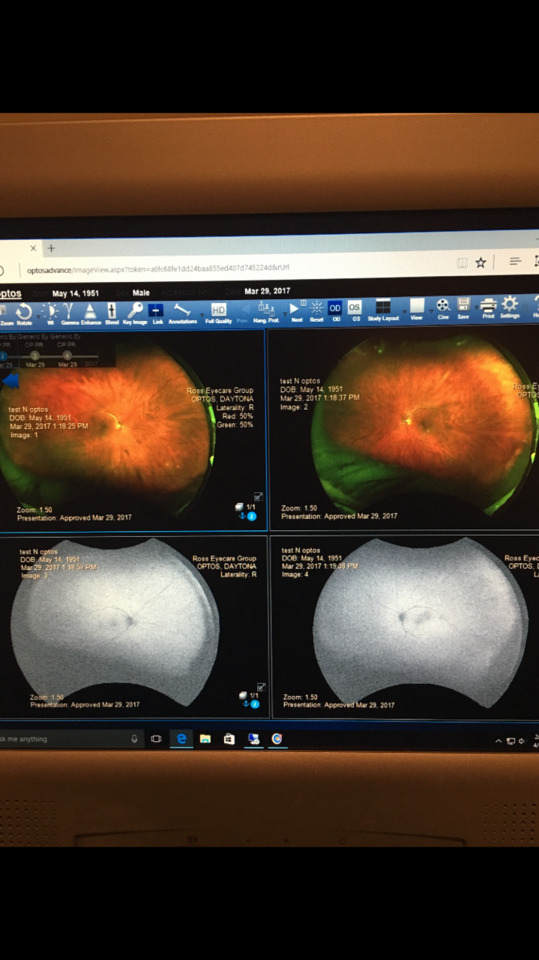The width and height of the screenshot is (539, 960).
Task: Click the info icon in image 1
Action: [252, 517]
